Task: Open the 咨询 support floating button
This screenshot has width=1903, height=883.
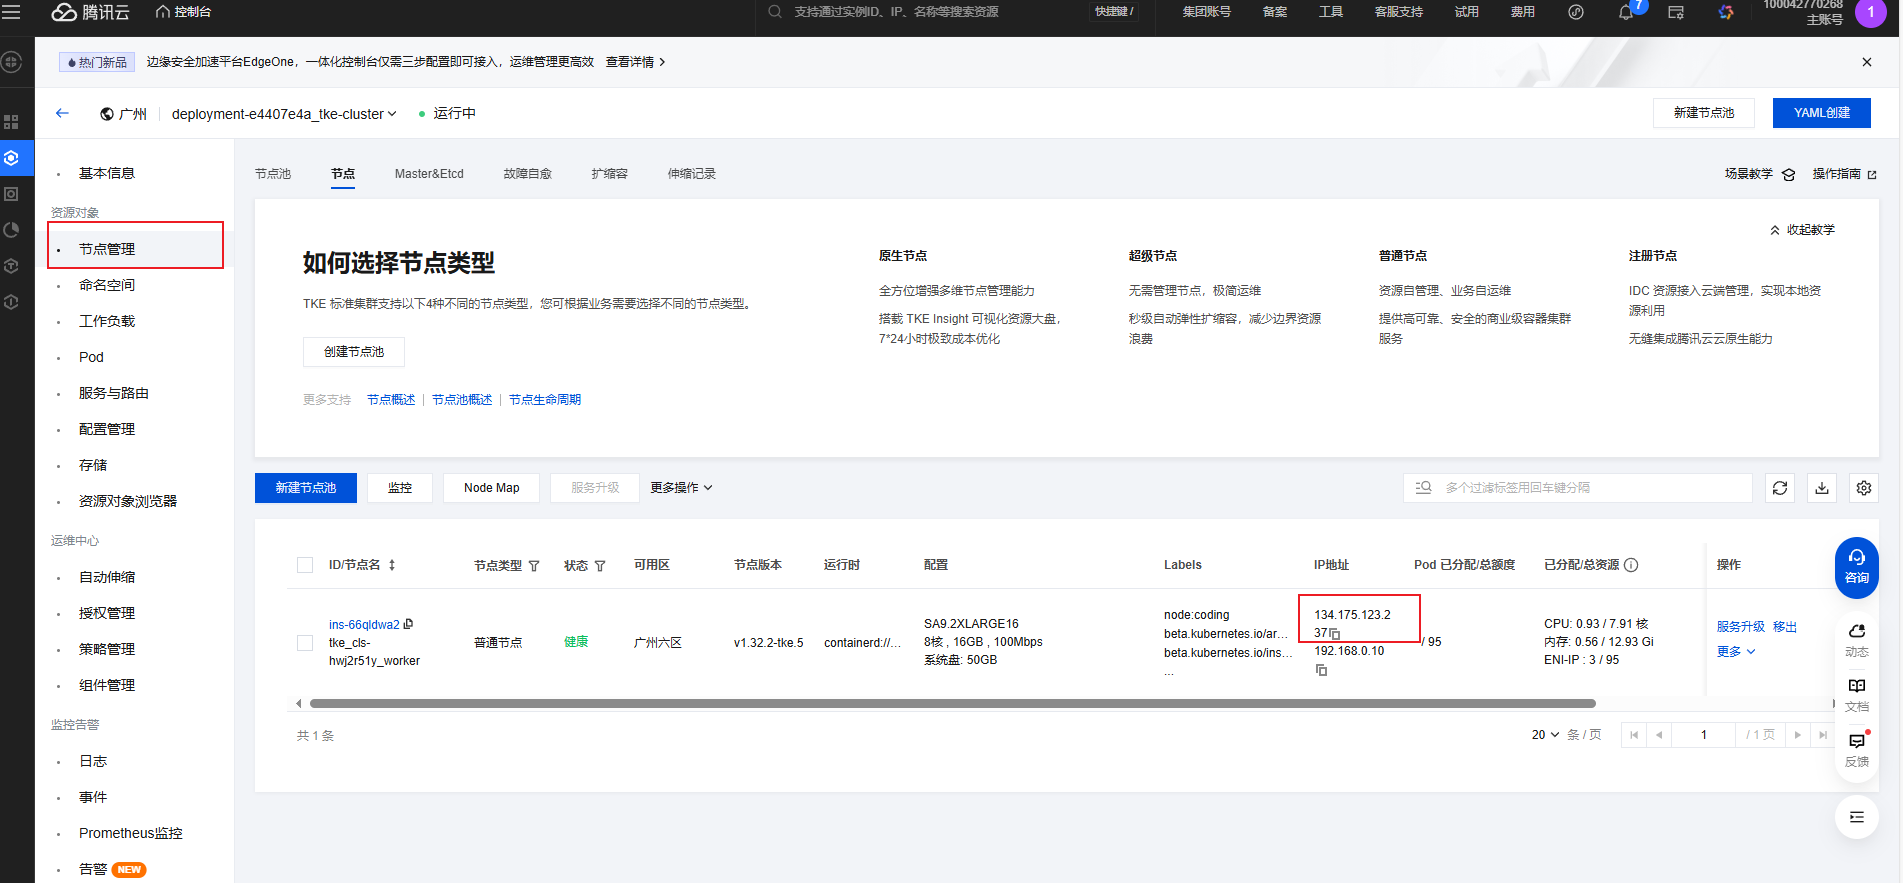Action: coord(1856,567)
